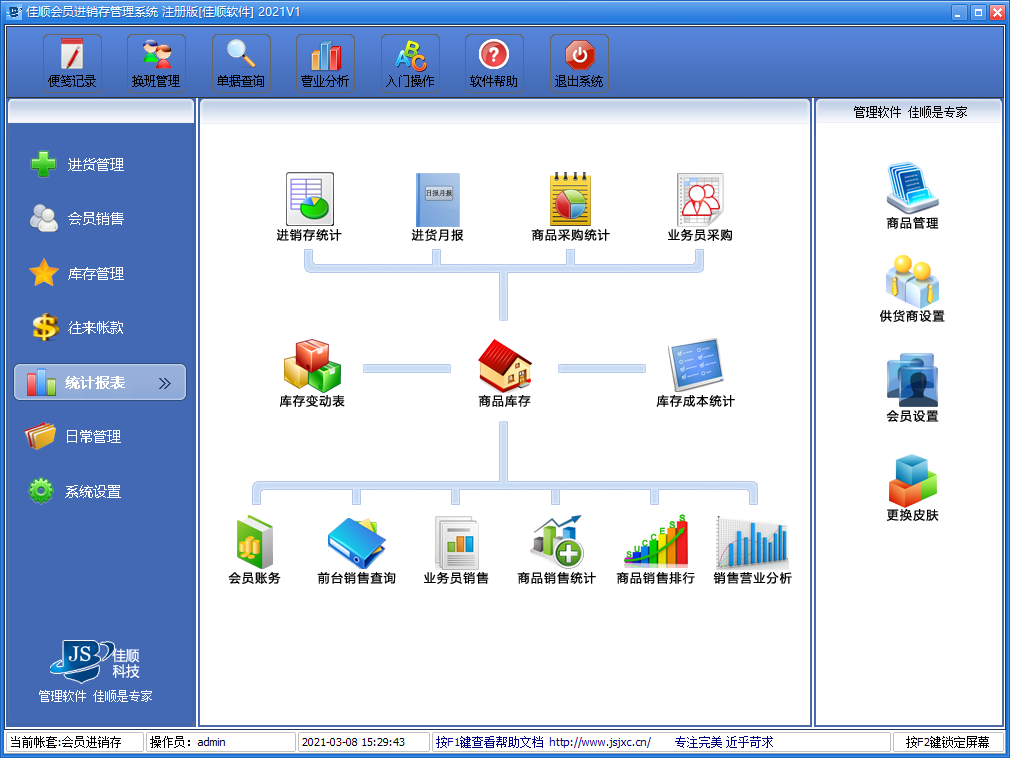Image resolution: width=1010 pixels, height=758 pixels.
Task: Expand the 统计报表 chevron arrows
Action: tap(165, 383)
